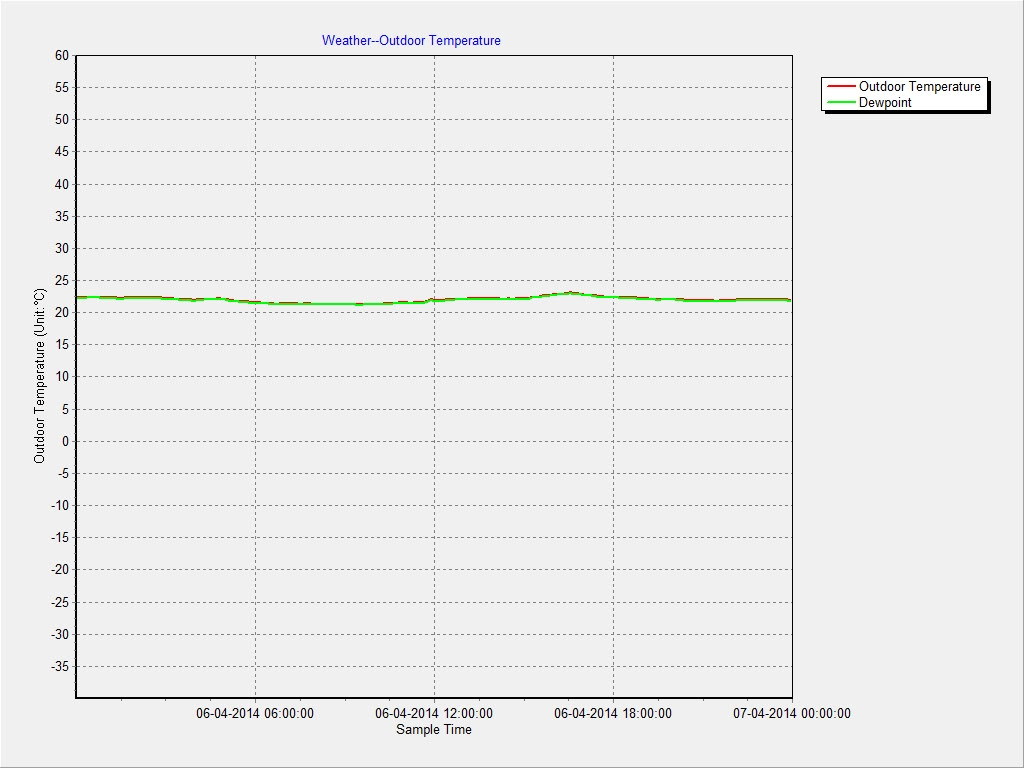Select the Dewpoint legend entry
The image size is (1024, 768).
pyautogui.click(x=869, y=103)
